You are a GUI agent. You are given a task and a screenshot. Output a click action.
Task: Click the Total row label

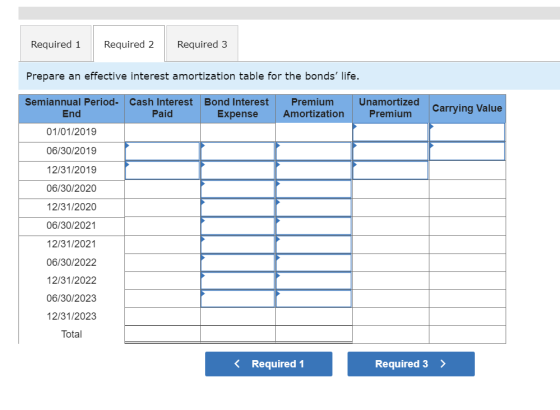coord(71,334)
